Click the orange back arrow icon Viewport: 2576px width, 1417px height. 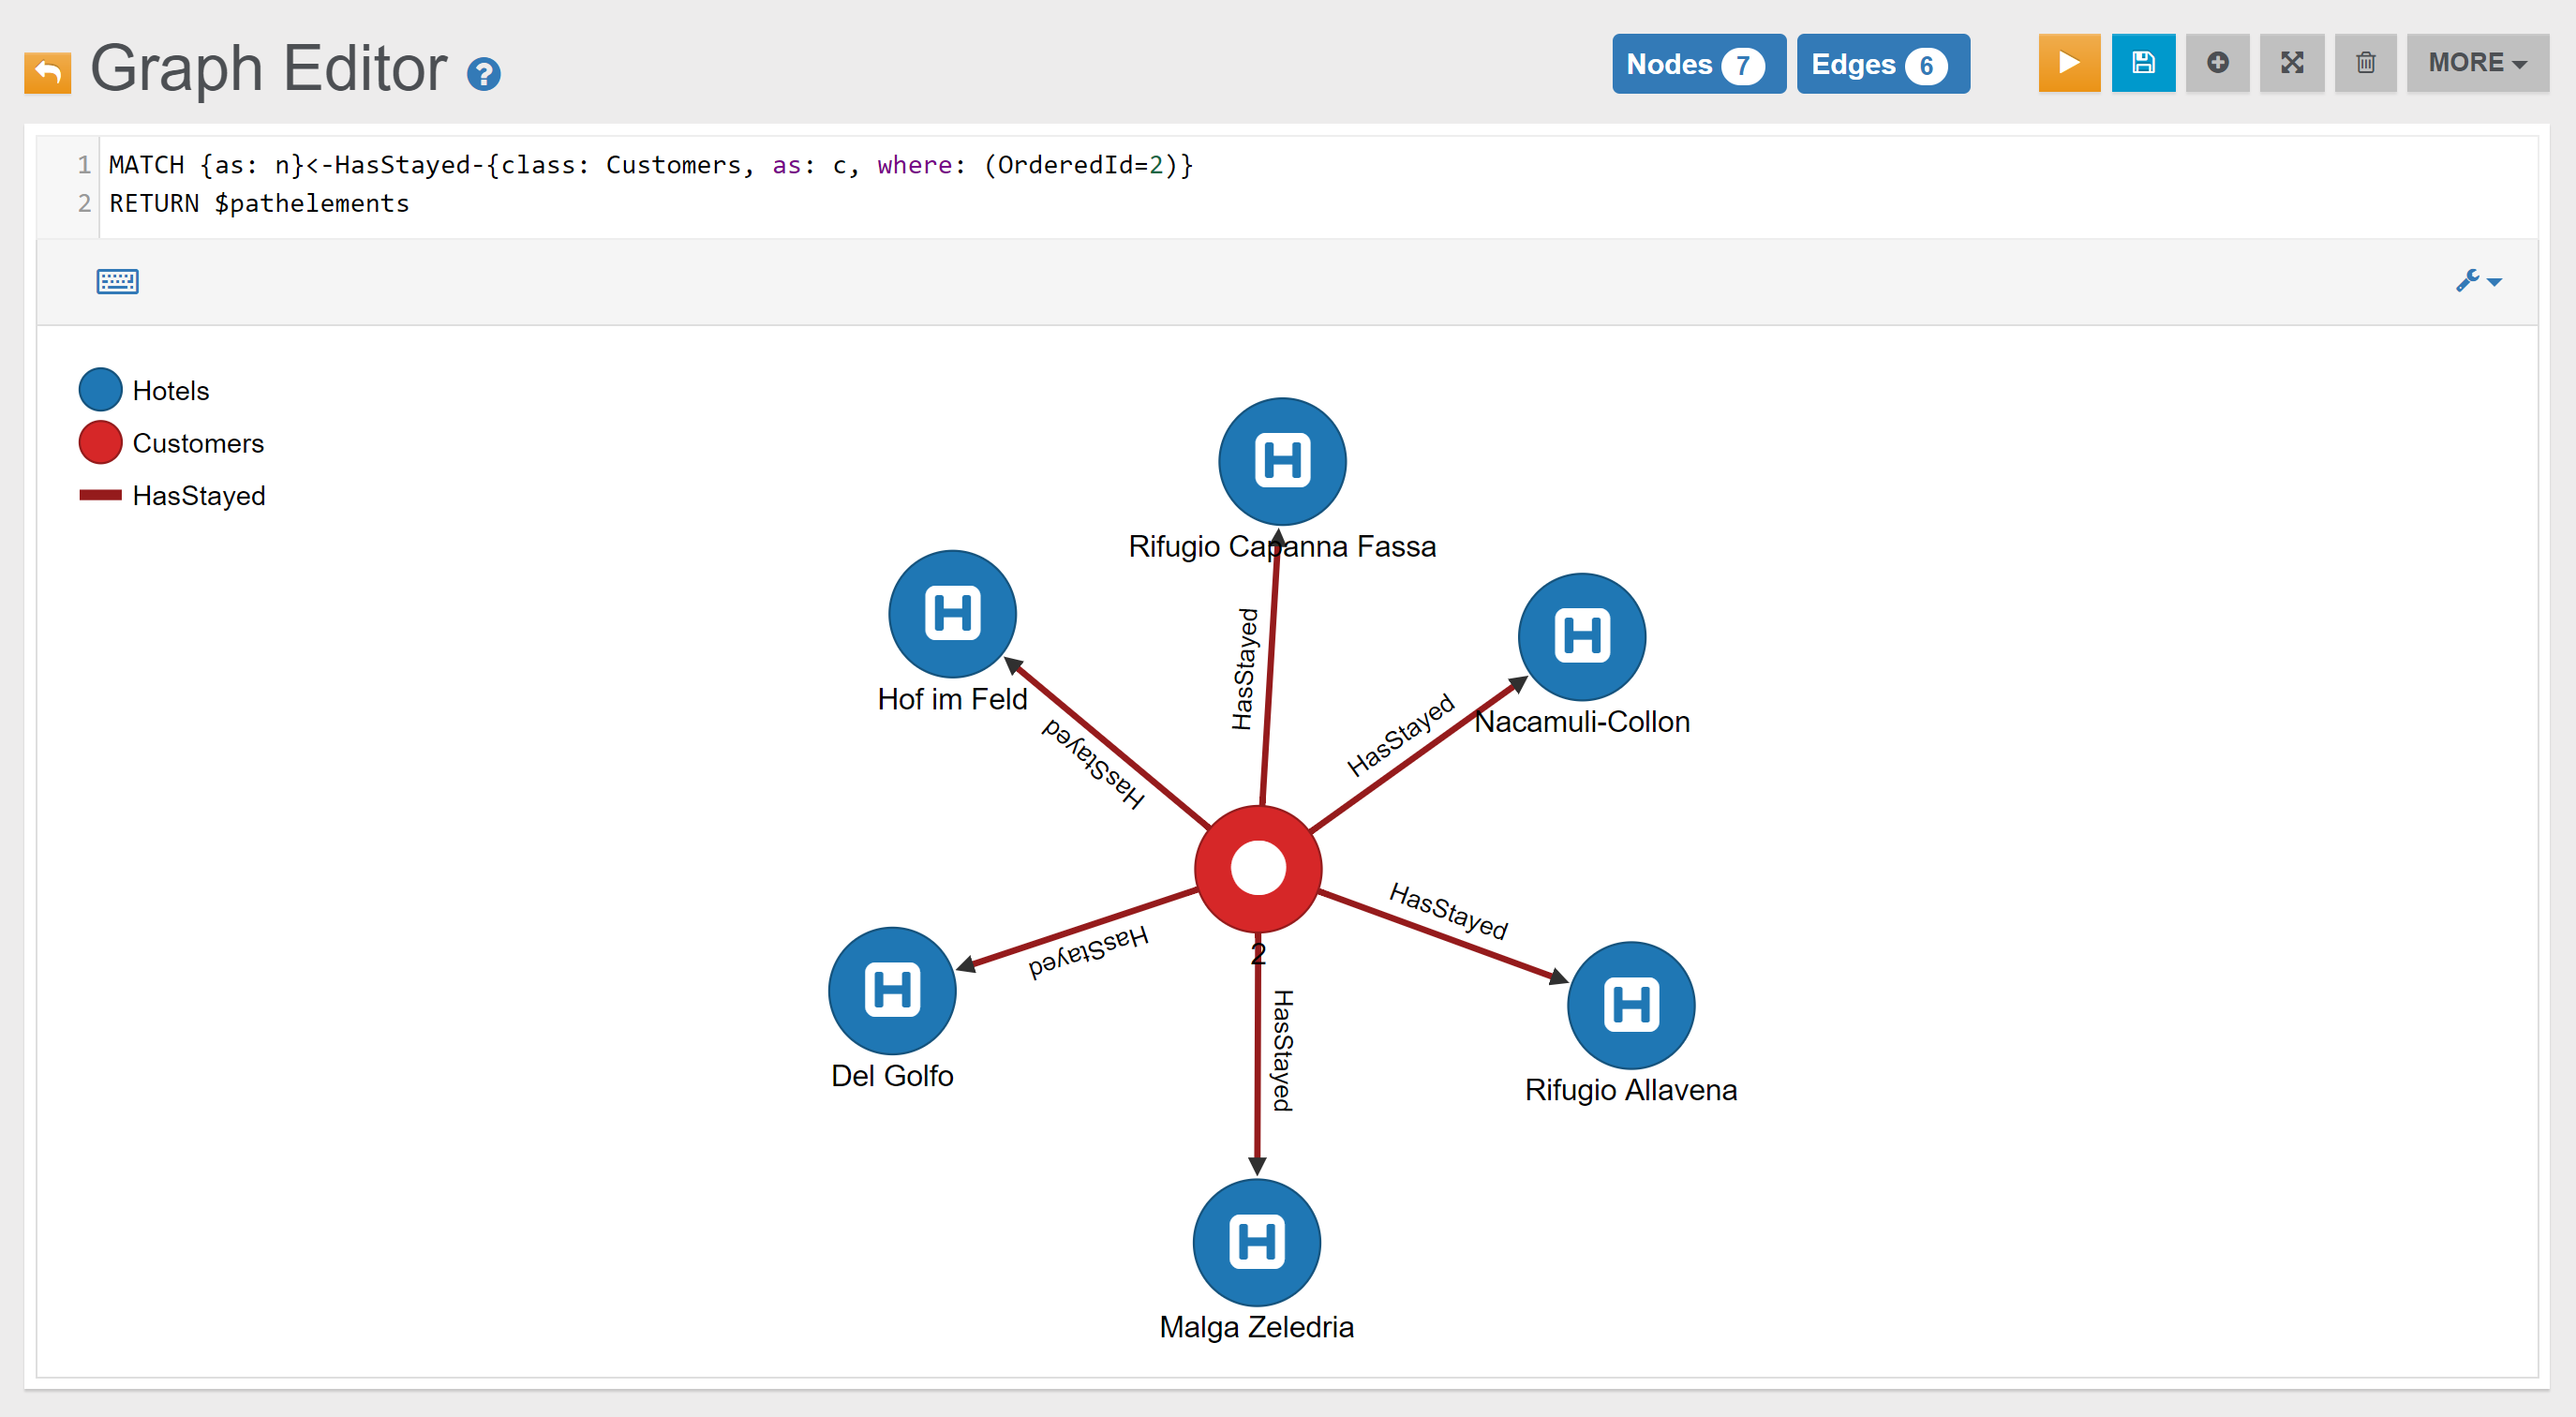(47, 71)
